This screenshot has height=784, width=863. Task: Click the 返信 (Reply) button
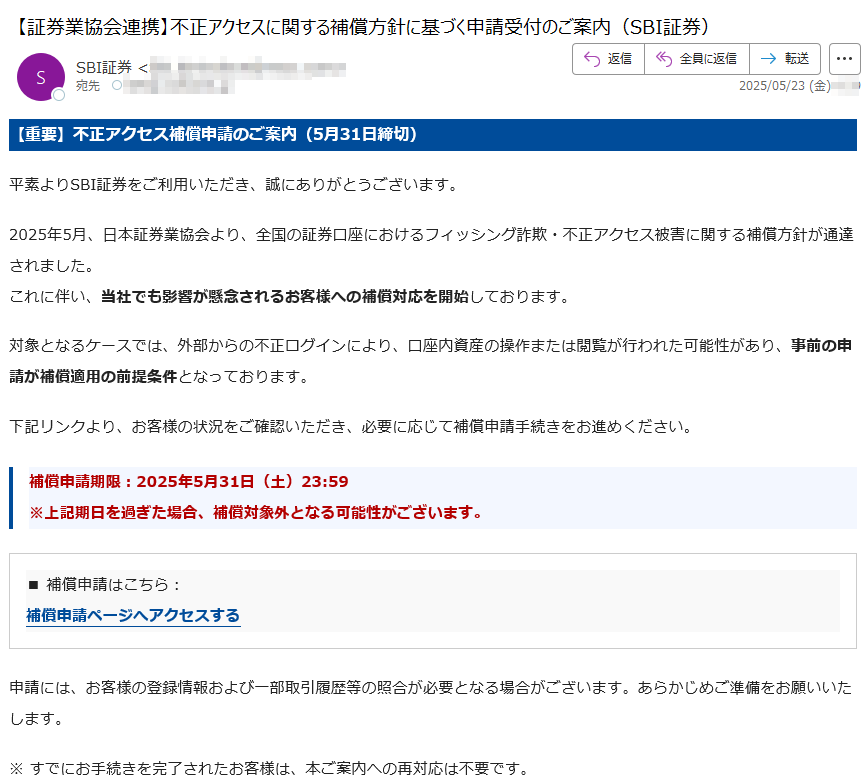(608, 59)
